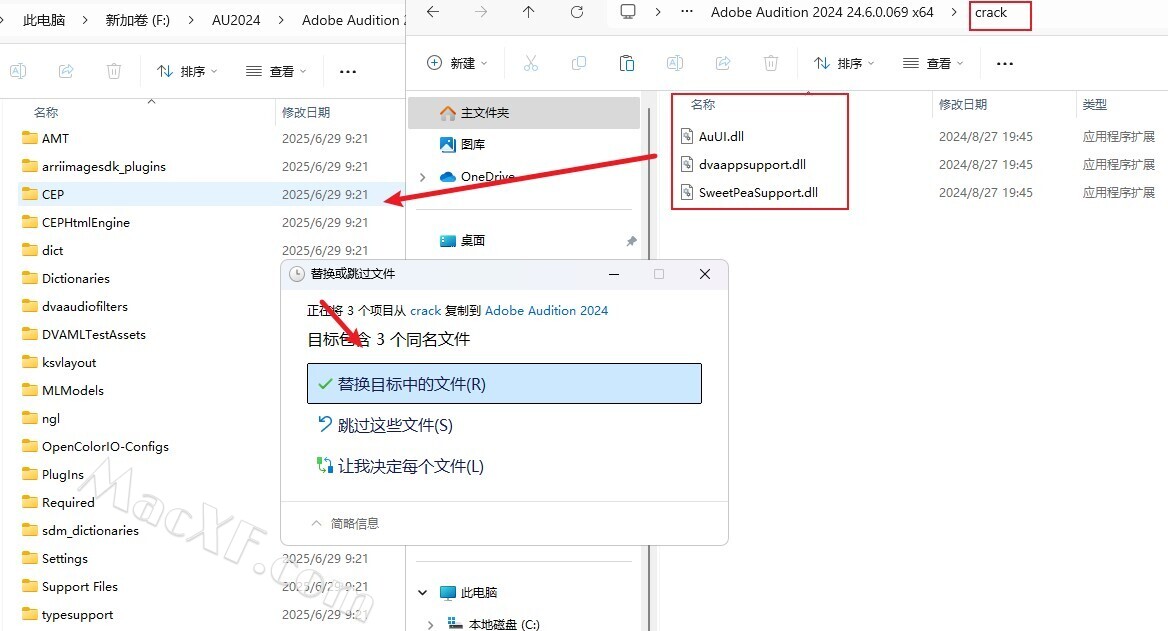
Task: Collapse the 此电脑 tree node chevron
Action: (x=422, y=593)
